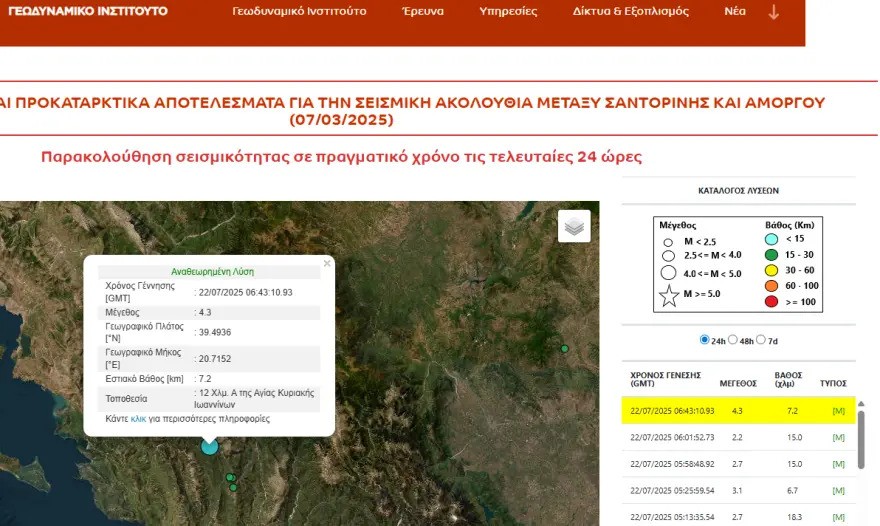The image size is (880, 526).
Task: Expand the Δίκτυα & Εξοπλισμός menu
Action: pos(630,11)
